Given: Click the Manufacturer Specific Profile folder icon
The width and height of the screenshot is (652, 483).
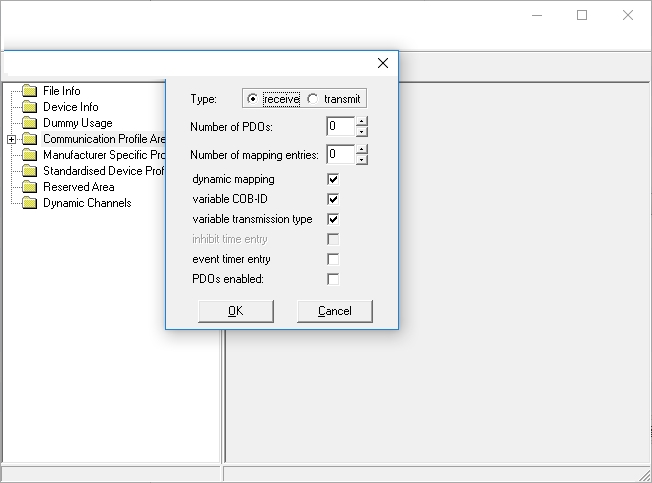Looking at the screenshot, I should point(29,155).
